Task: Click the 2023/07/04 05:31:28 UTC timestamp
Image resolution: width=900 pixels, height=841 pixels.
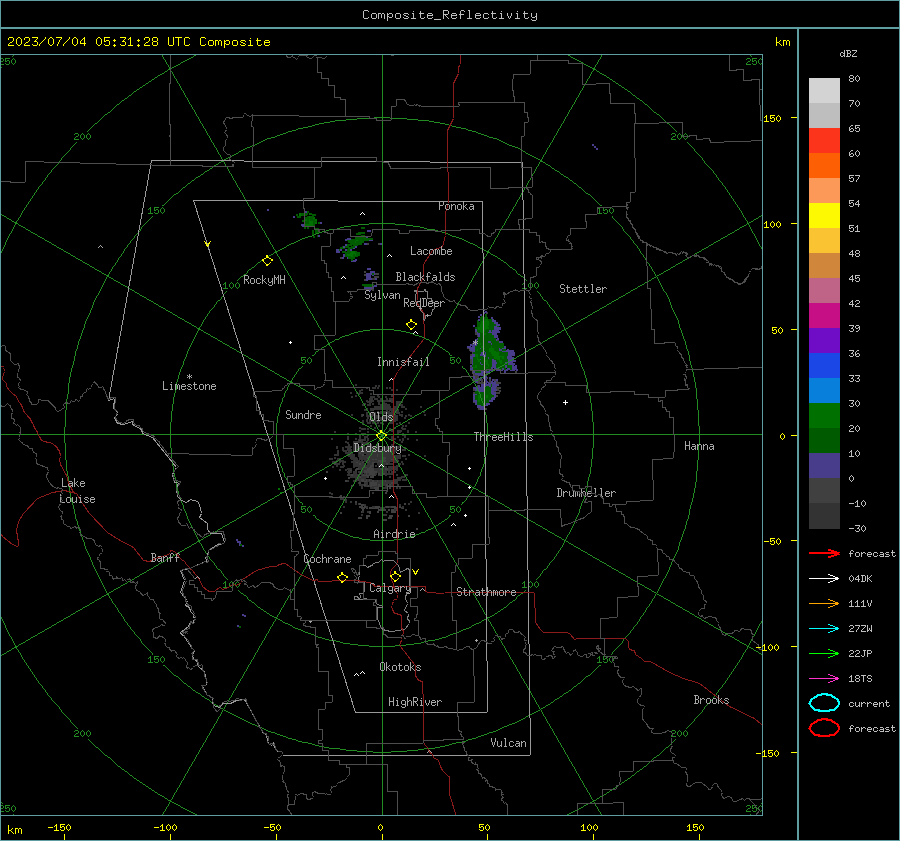Action: pos(98,42)
